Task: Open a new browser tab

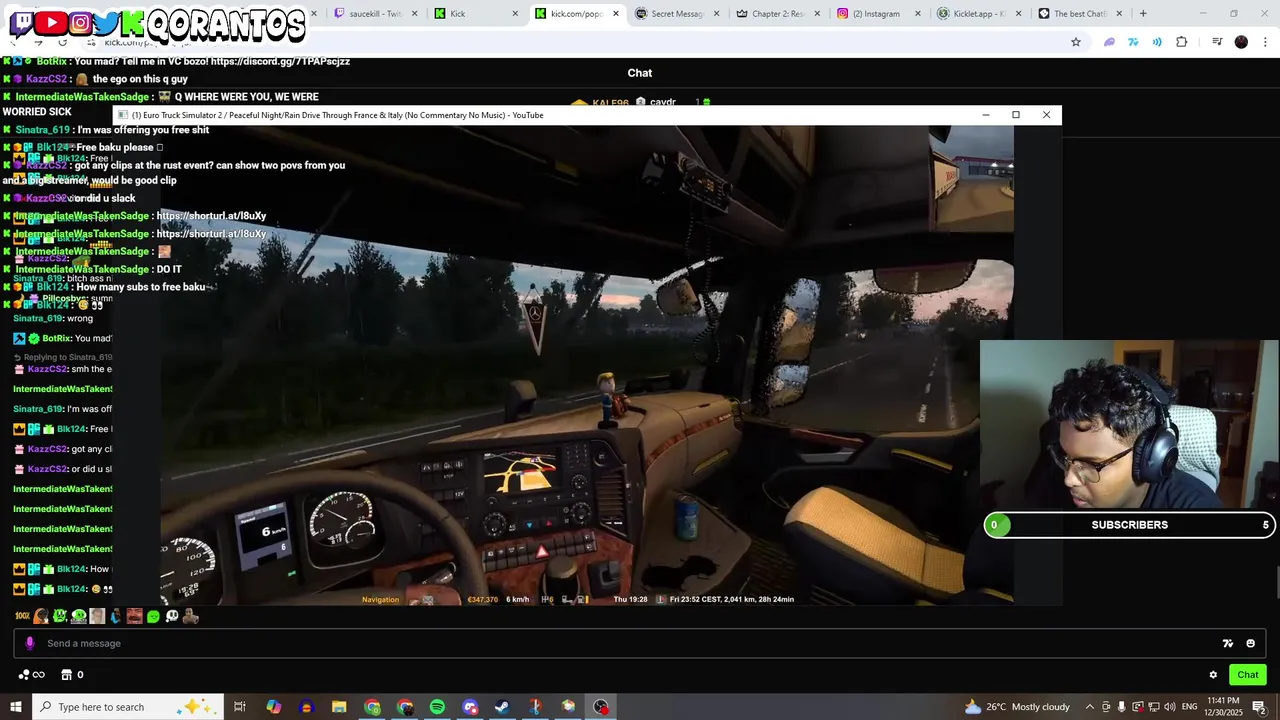Action: tap(1143, 14)
